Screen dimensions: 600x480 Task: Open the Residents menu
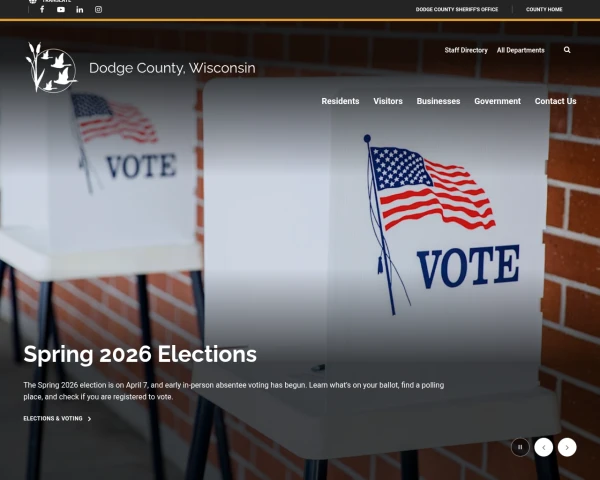tap(340, 101)
